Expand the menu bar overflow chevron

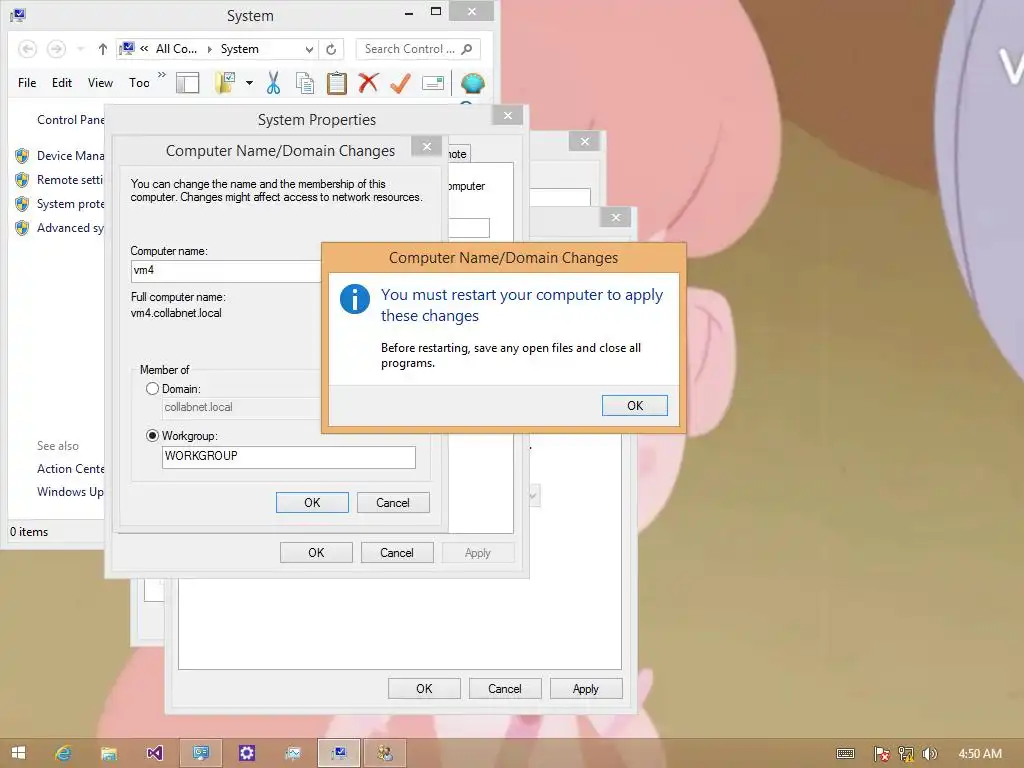point(162,74)
